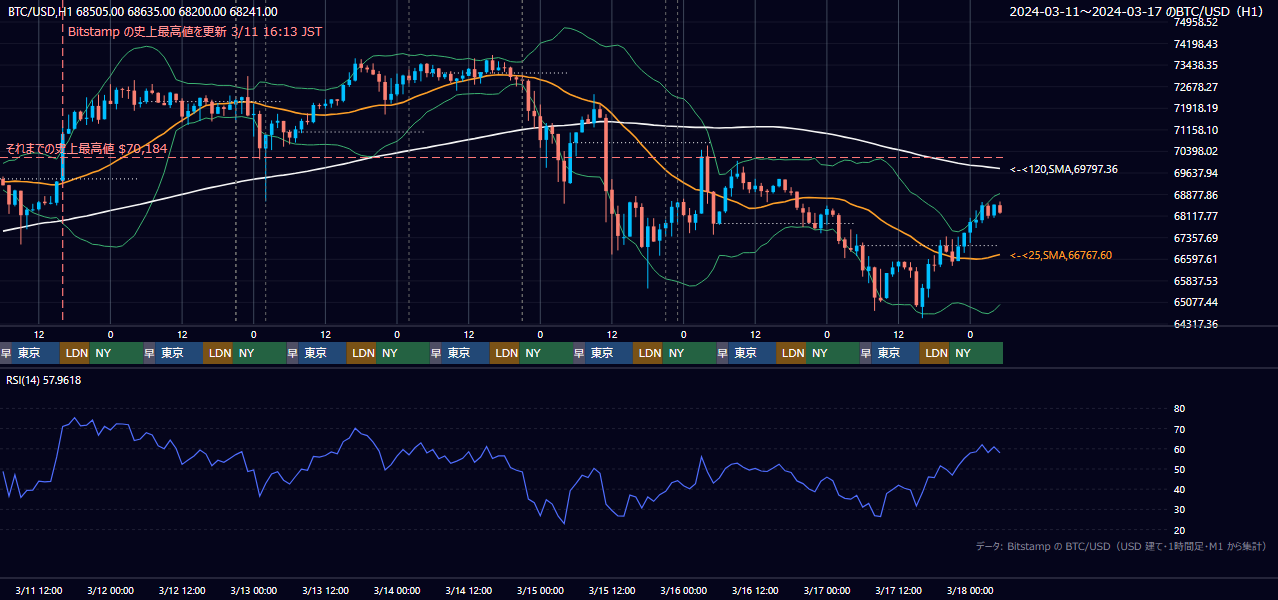Viewport: 1278px width, 600px height.
Task: Click RSI axis level 50
Action: pyautogui.click(x=1179, y=469)
